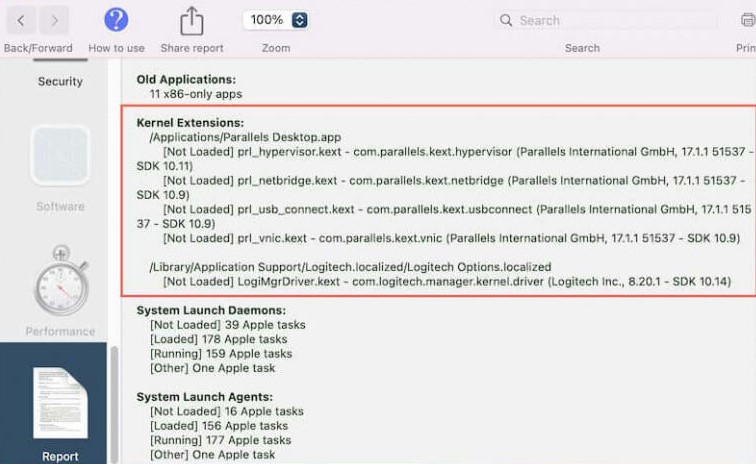Open the Zoom 100% stepper dropdown
Viewport: 756px width, 464px height.
(299, 20)
